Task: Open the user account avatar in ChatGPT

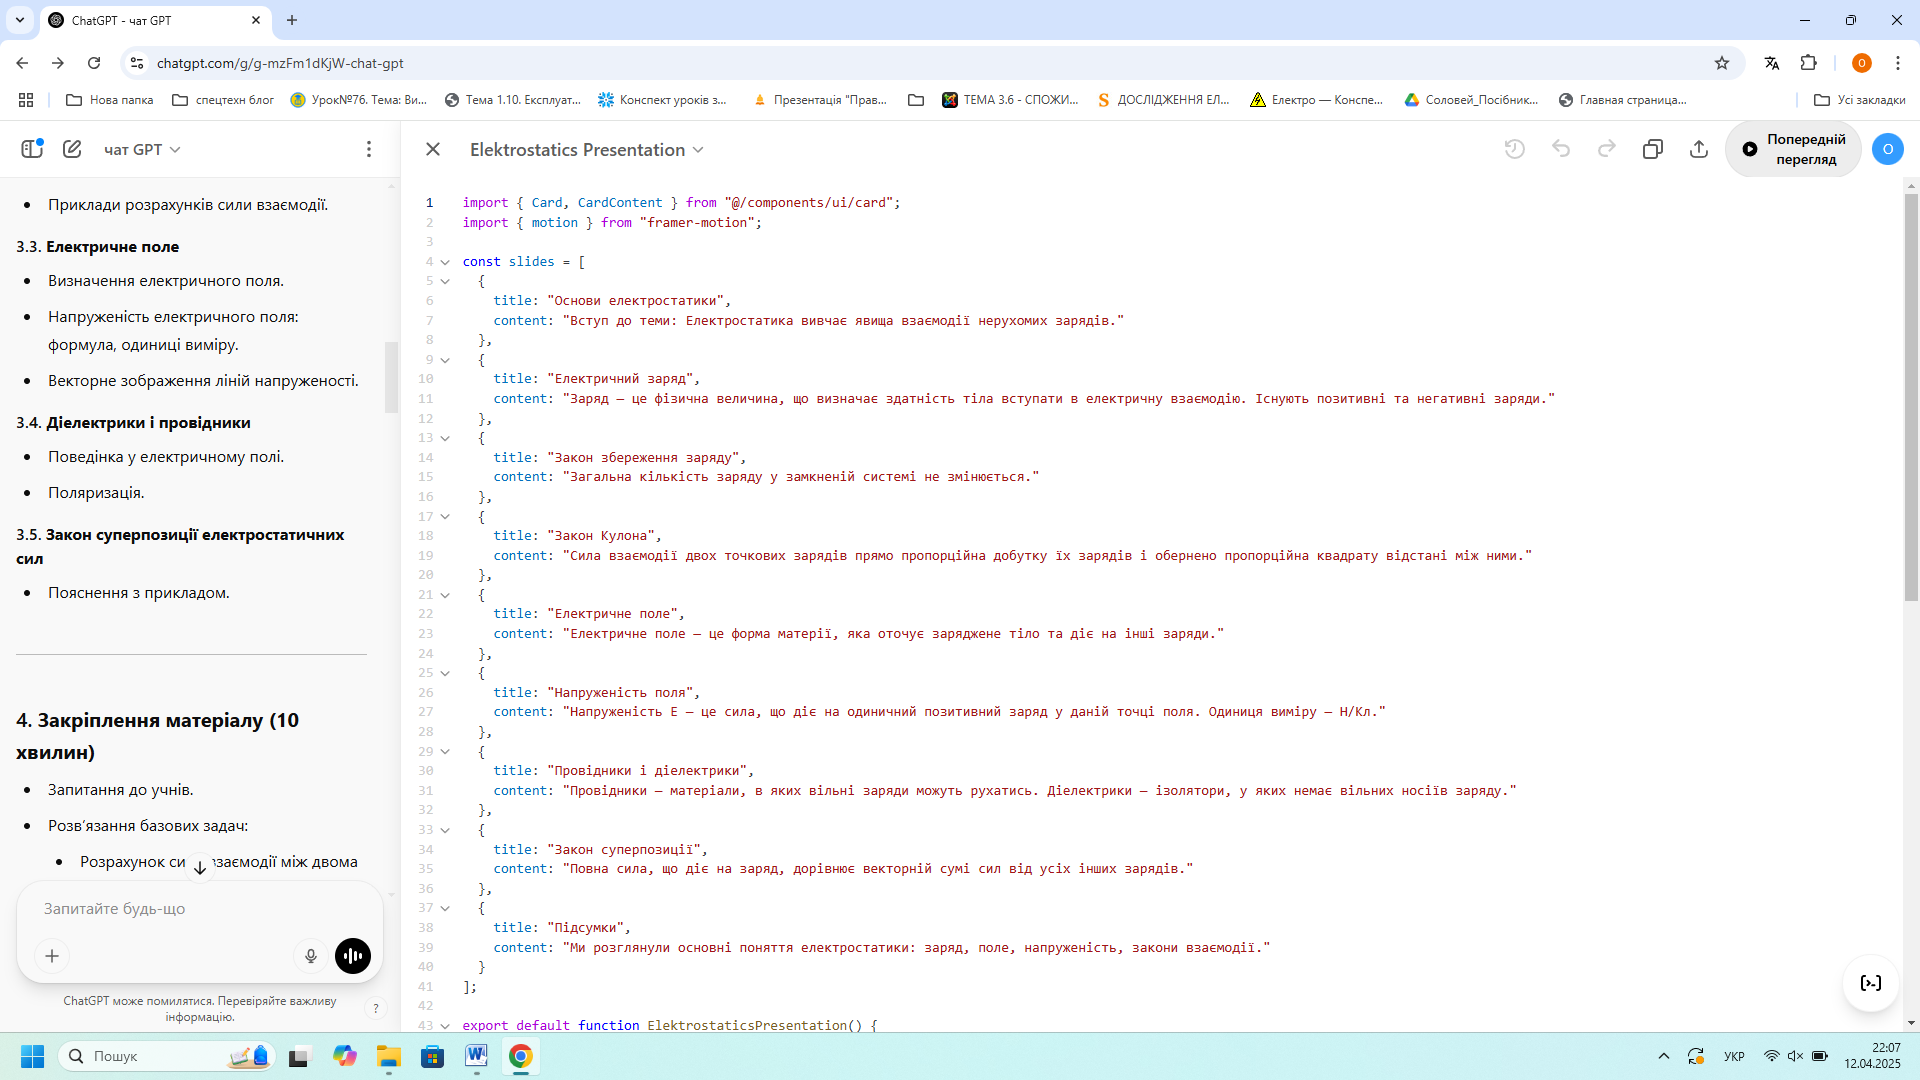Action: click(1888, 149)
